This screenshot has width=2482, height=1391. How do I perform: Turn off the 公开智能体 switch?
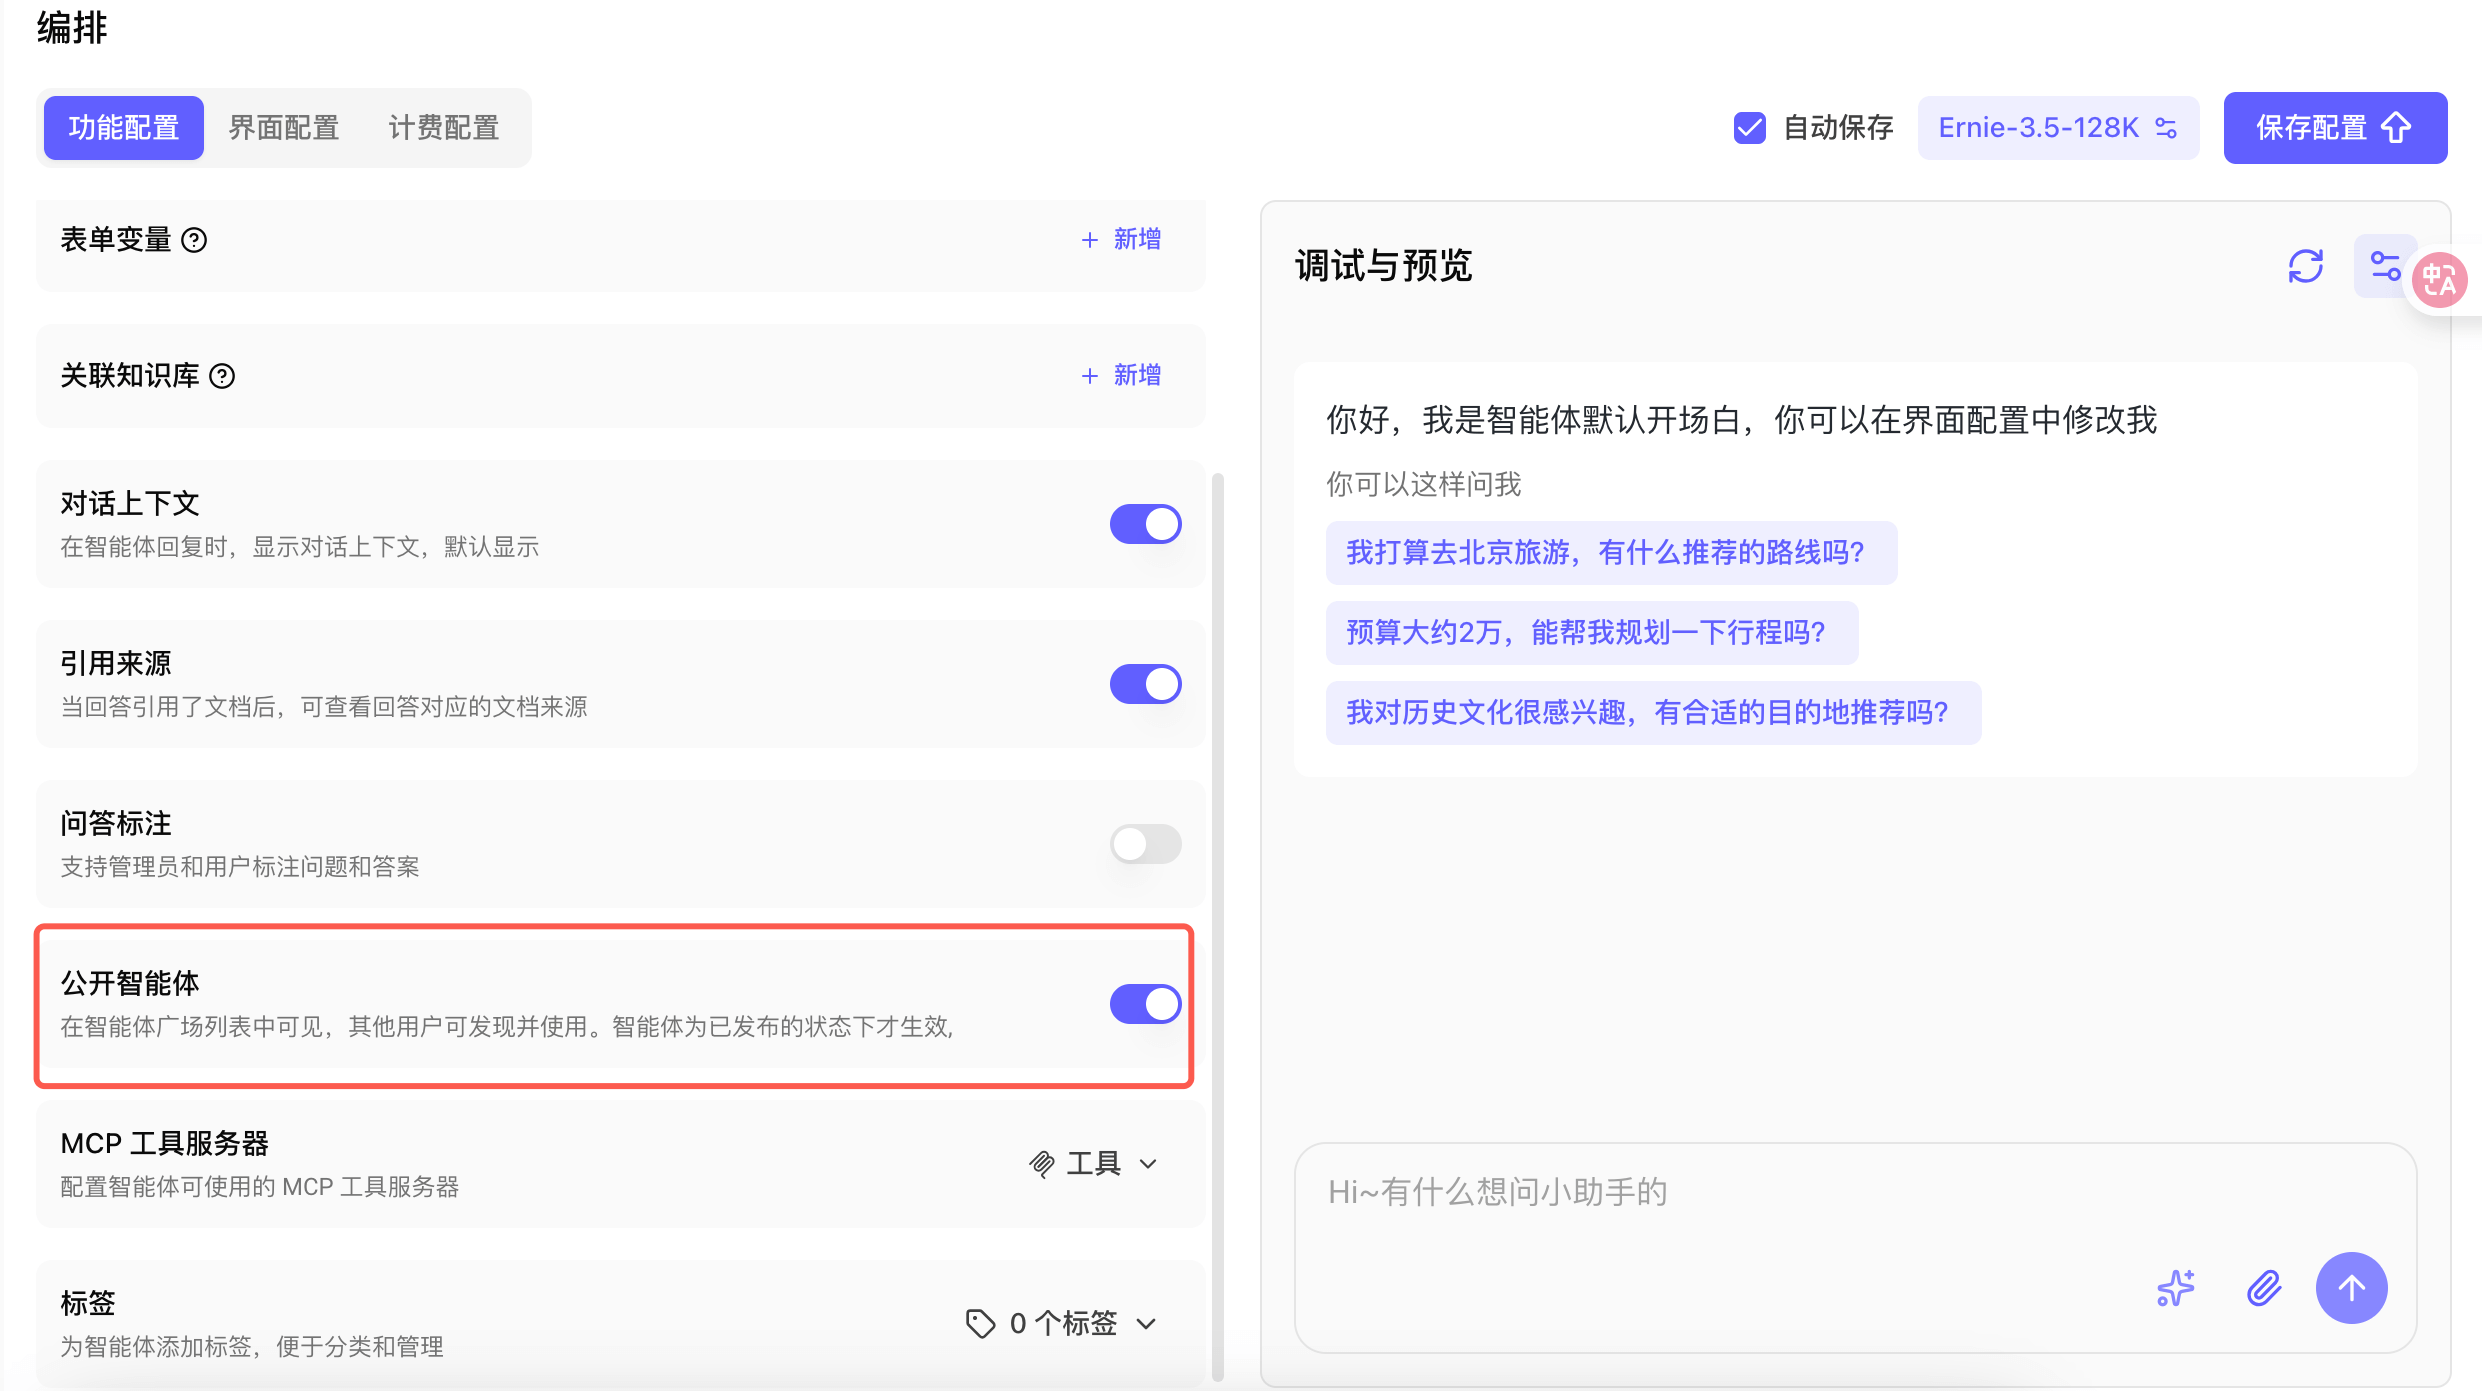1145,1004
